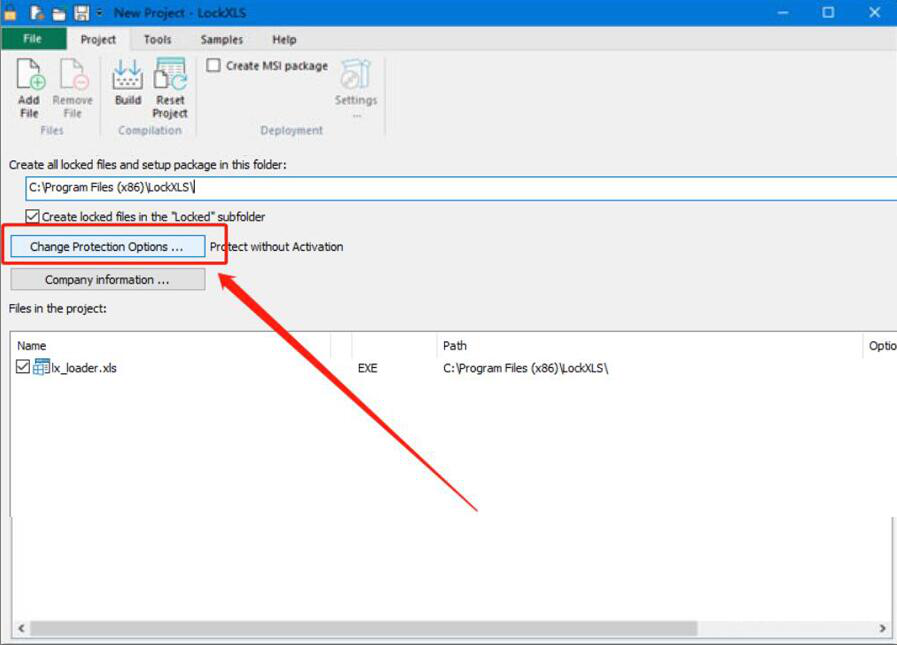
Task: Switch to the Project tab
Action: coord(98,39)
